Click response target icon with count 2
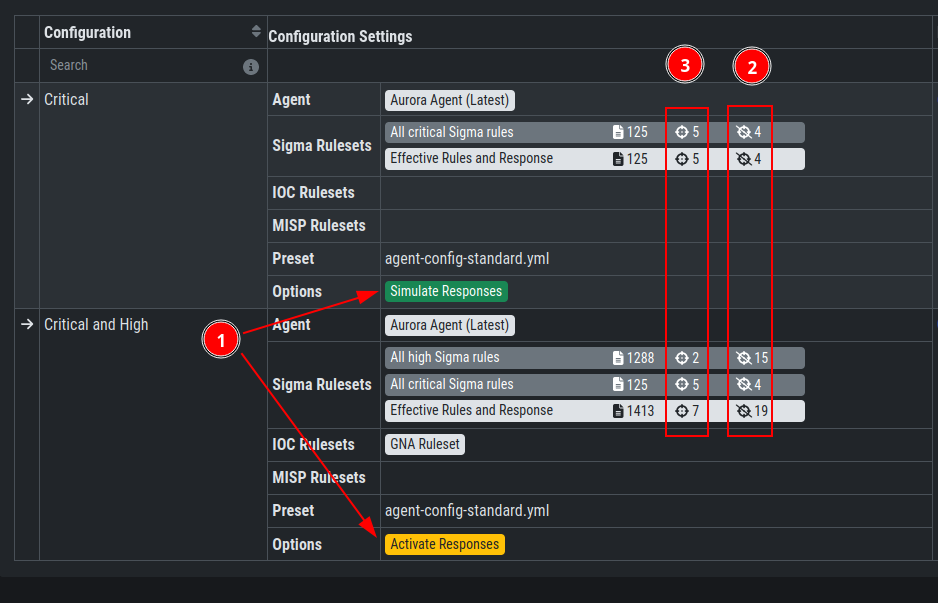This screenshot has width=938, height=603. (x=681, y=358)
